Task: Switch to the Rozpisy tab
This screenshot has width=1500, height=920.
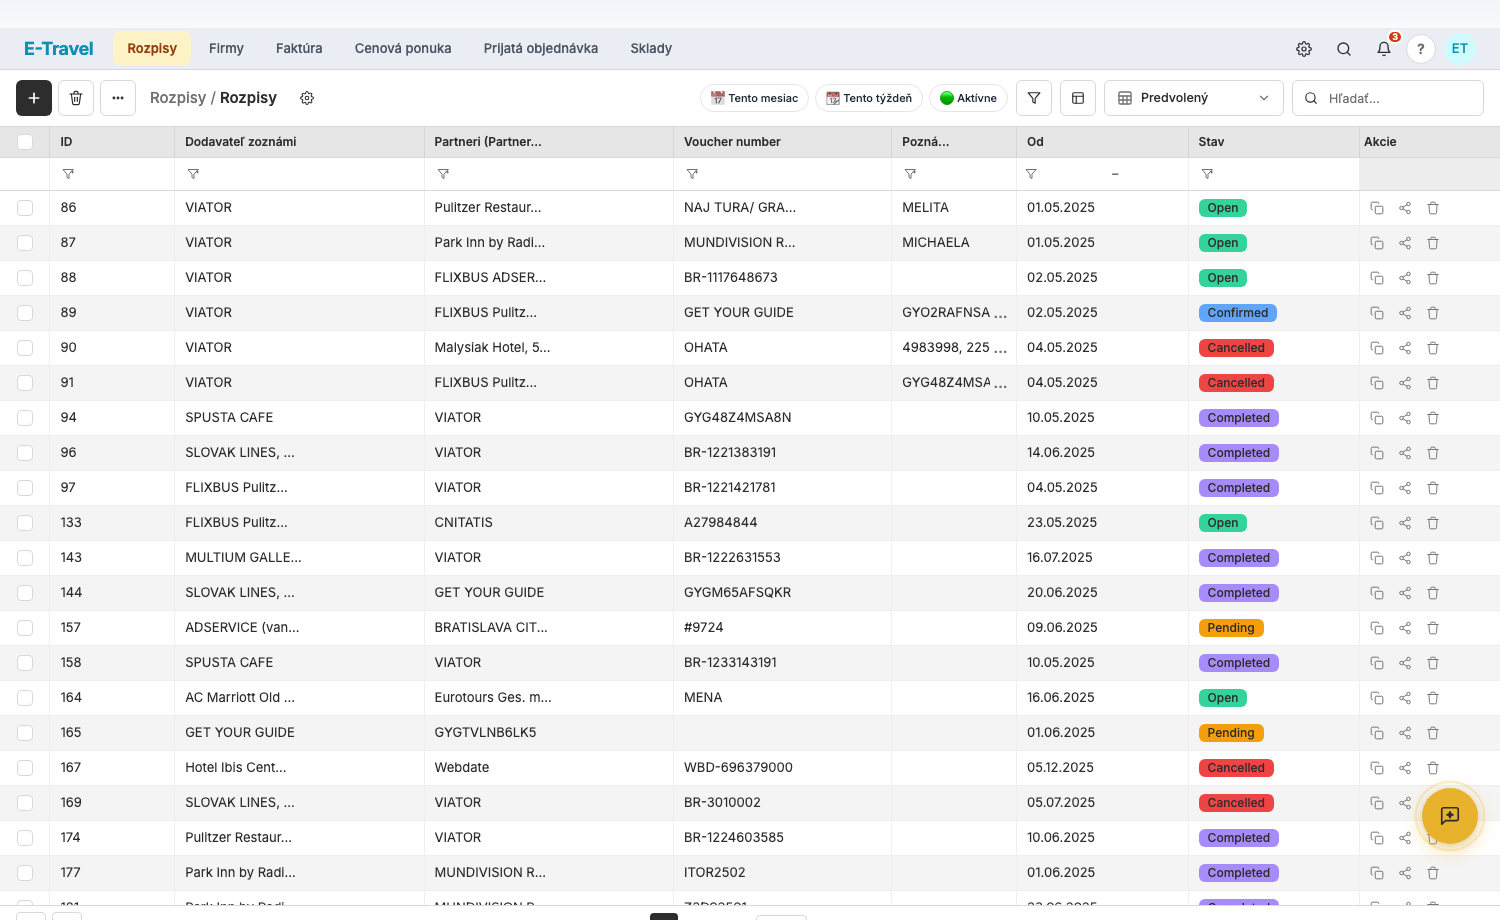Action: tap(152, 48)
